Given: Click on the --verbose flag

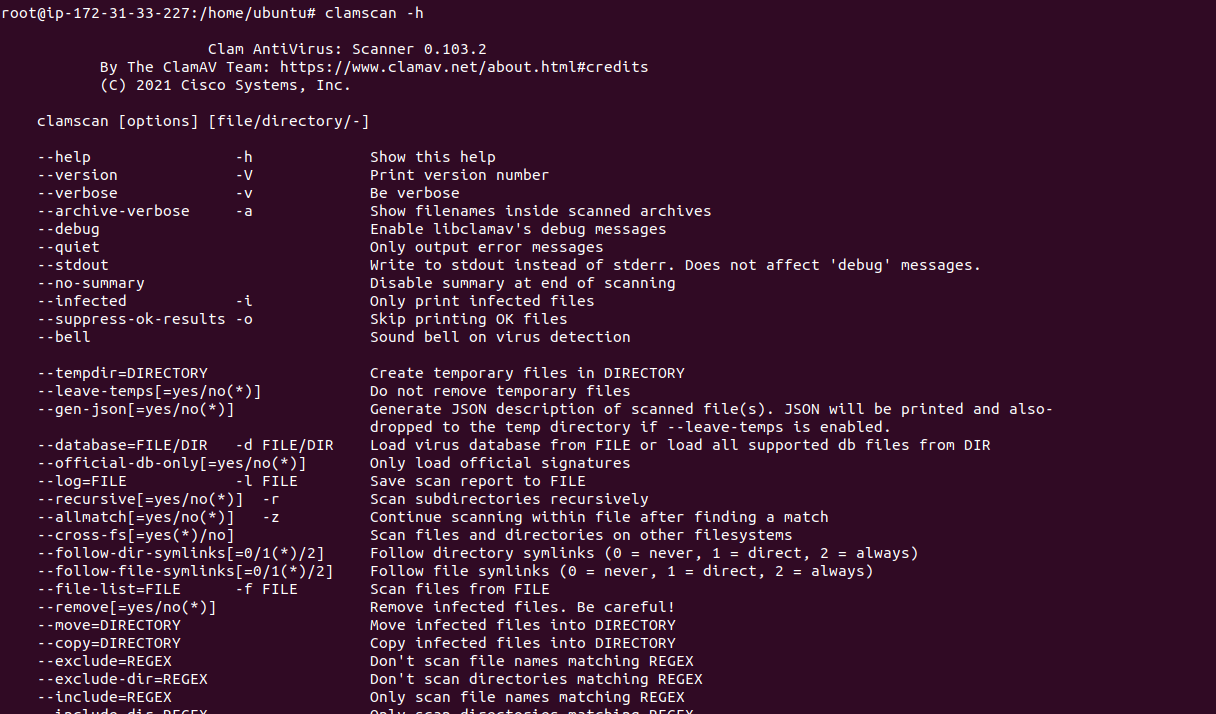Looking at the screenshot, I should coord(78,193).
